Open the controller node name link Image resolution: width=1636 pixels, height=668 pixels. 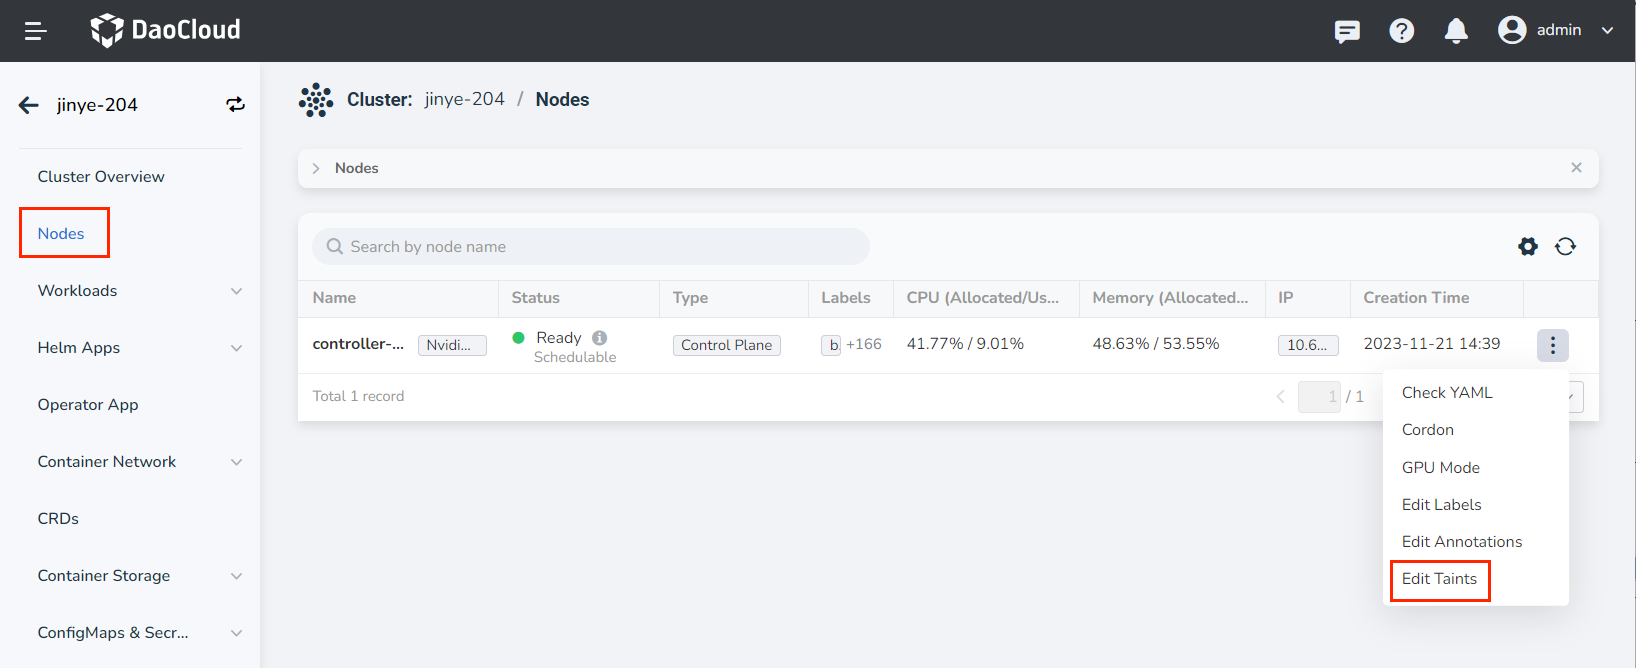[x=358, y=344]
